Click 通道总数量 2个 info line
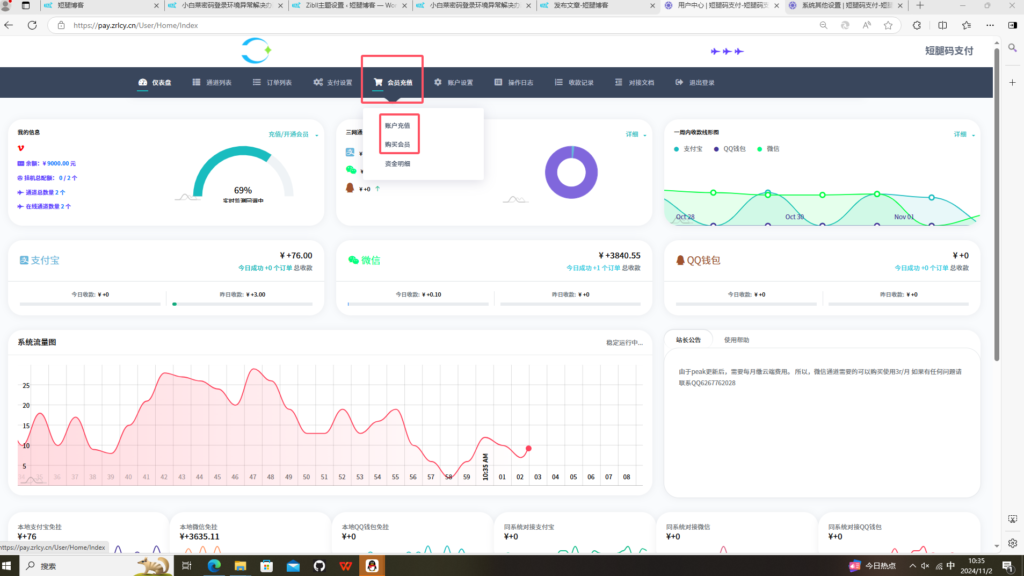Viewport: 1024px width, 576px height. point(41,193)
